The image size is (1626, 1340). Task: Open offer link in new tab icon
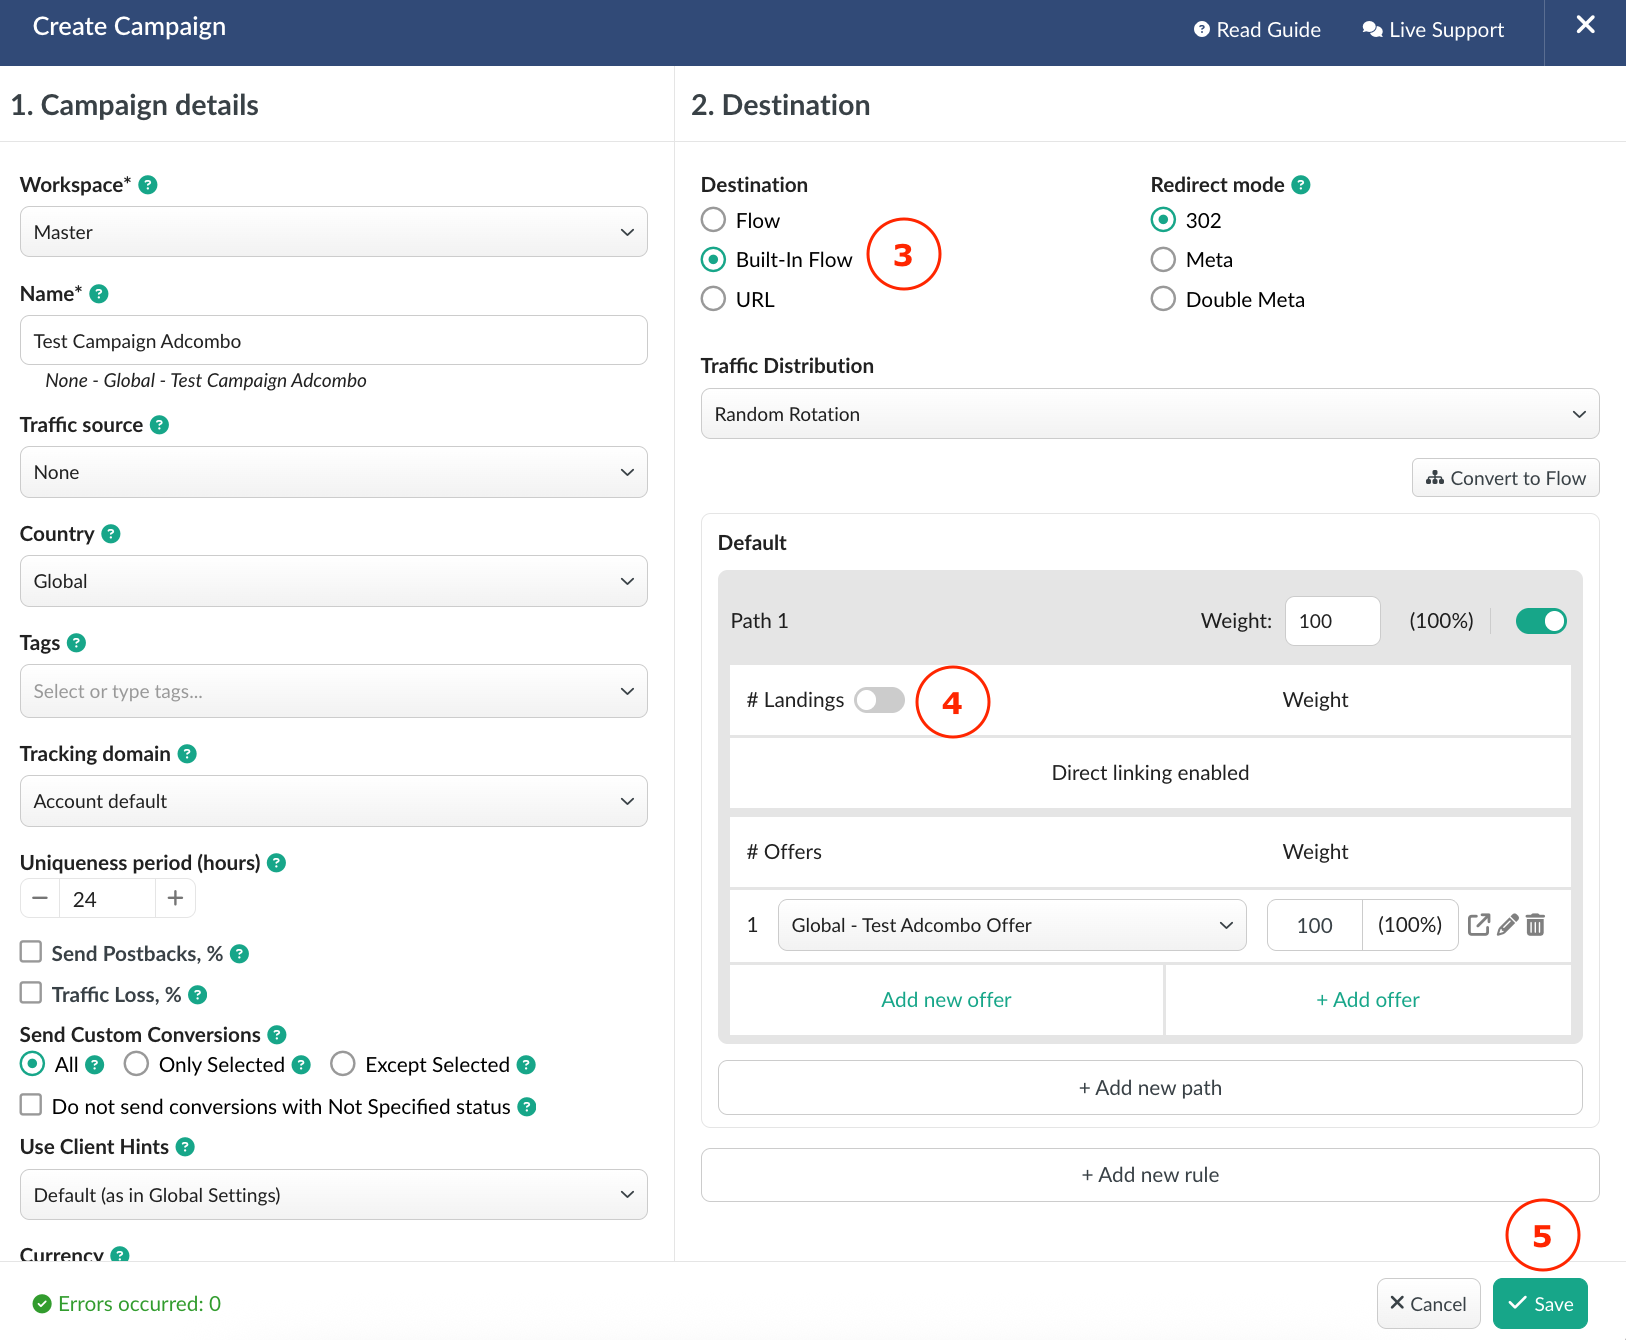pyautogui.click(x=1478, y=925)
